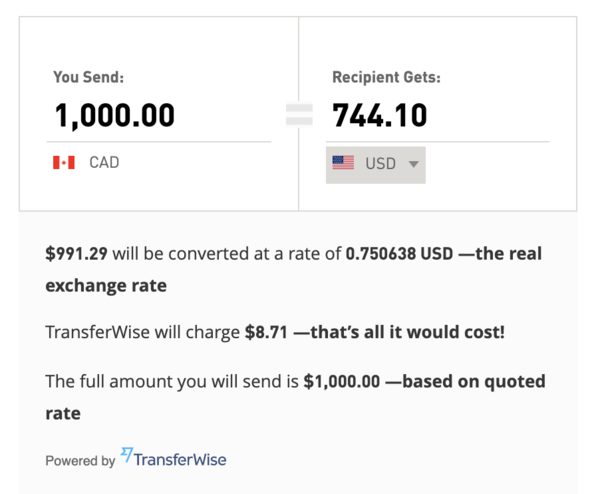The image size is (600, 494).
Task: Click the $991.29 converted amount
Action: [x=76, y=254]
